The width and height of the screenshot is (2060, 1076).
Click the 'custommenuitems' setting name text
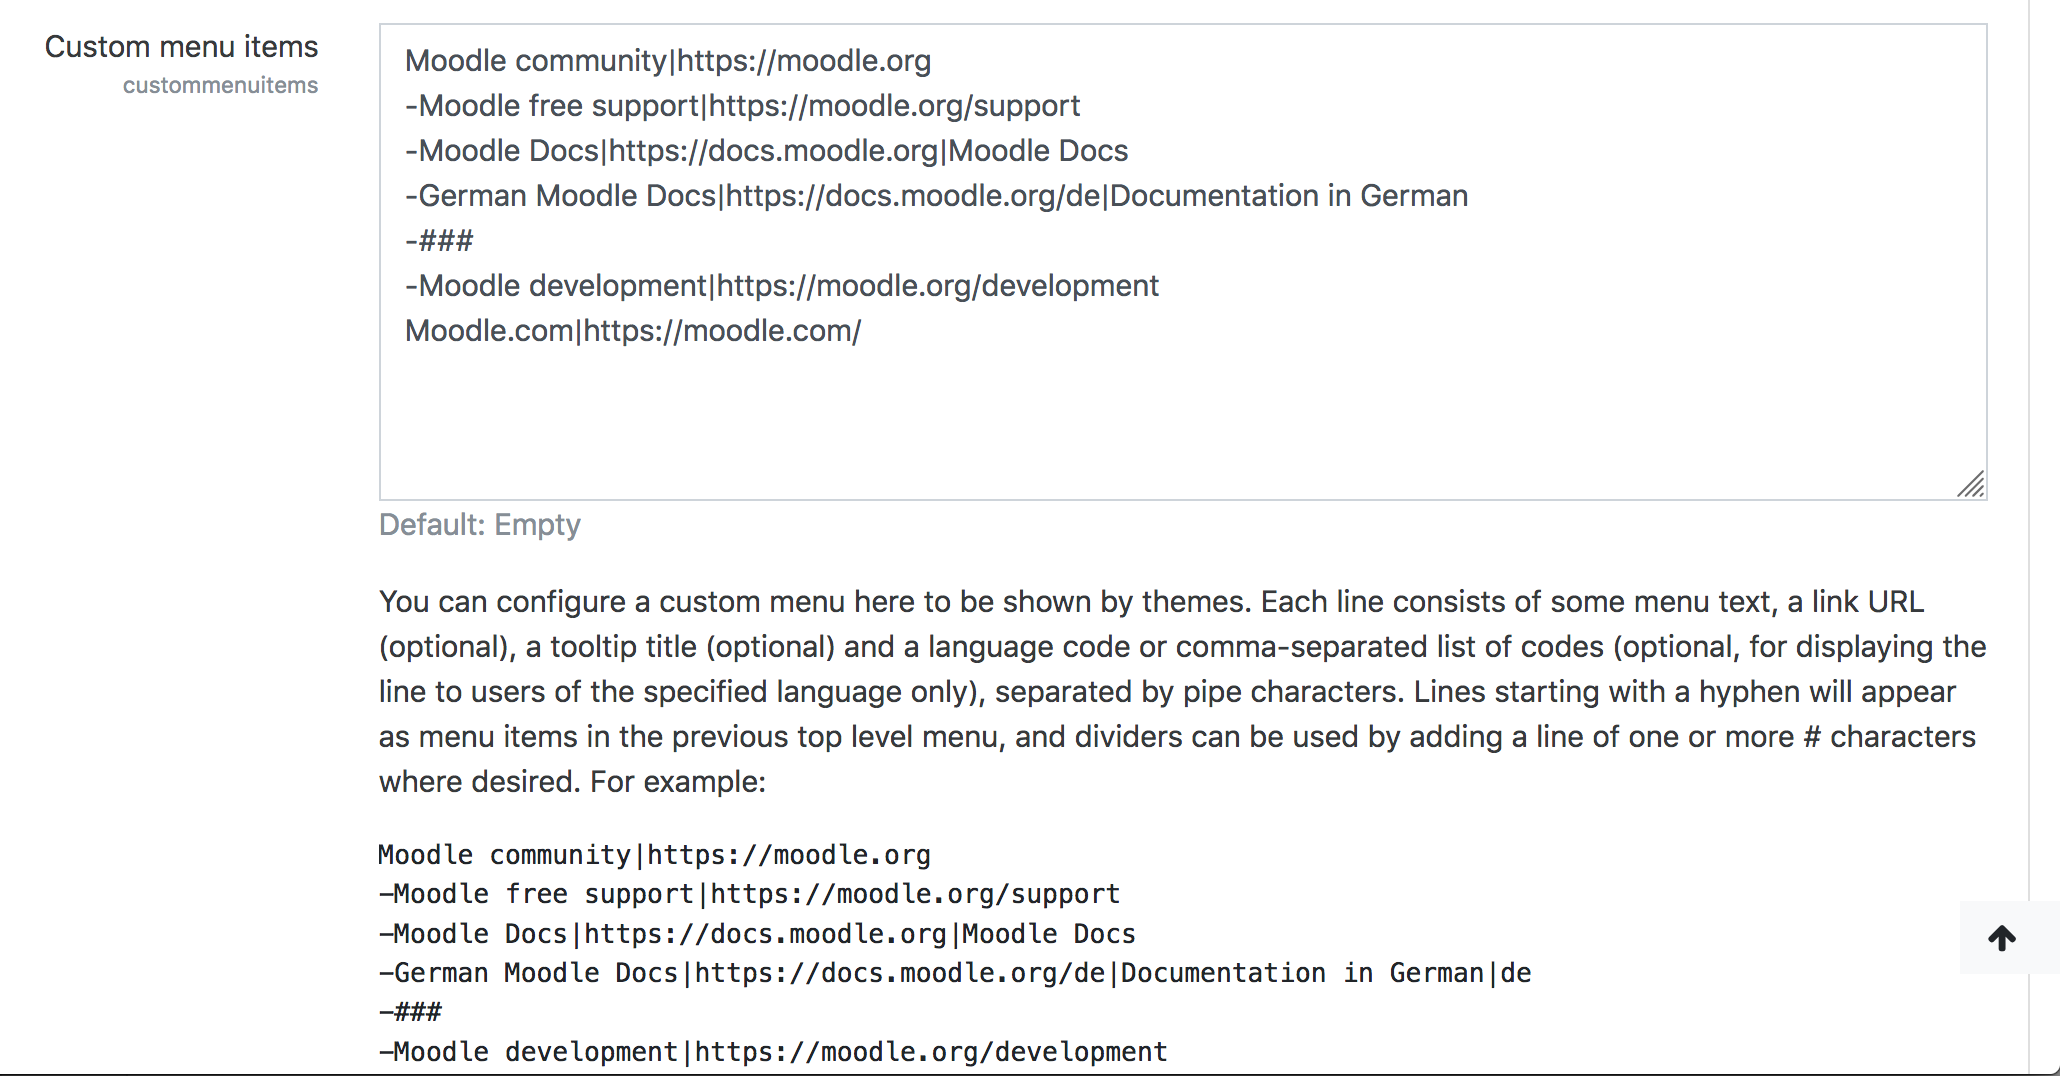pos(220,86)
